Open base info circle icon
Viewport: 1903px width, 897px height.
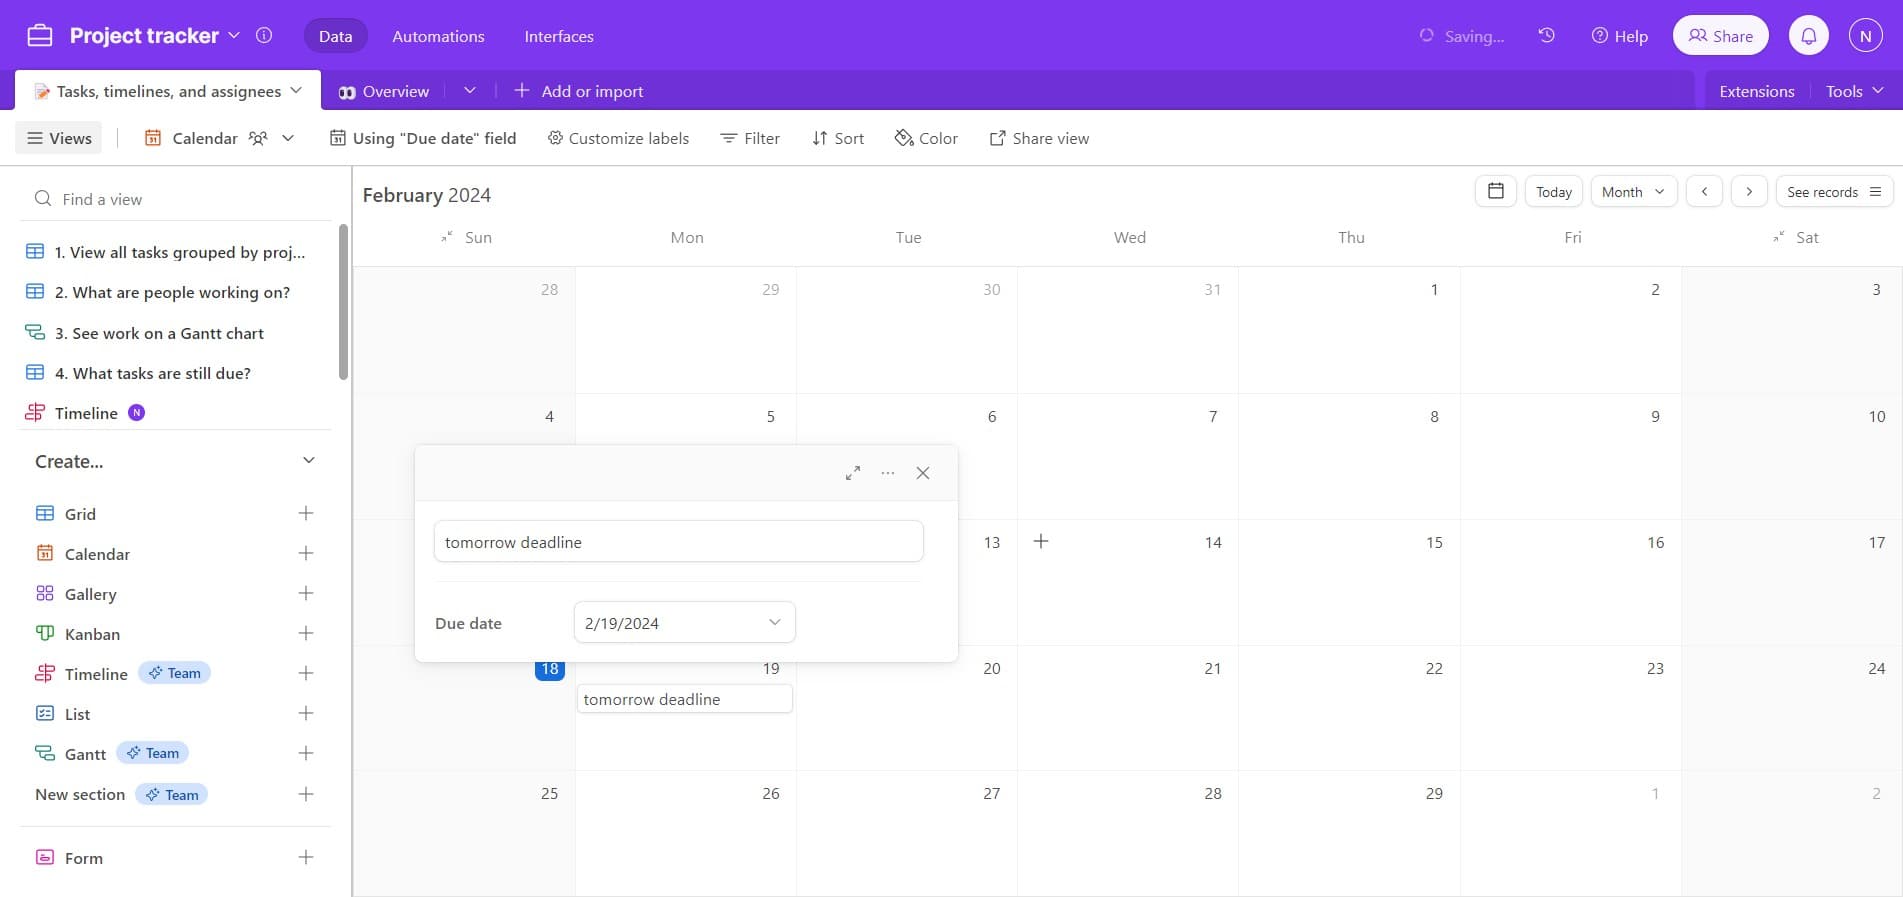pos(264,35)
